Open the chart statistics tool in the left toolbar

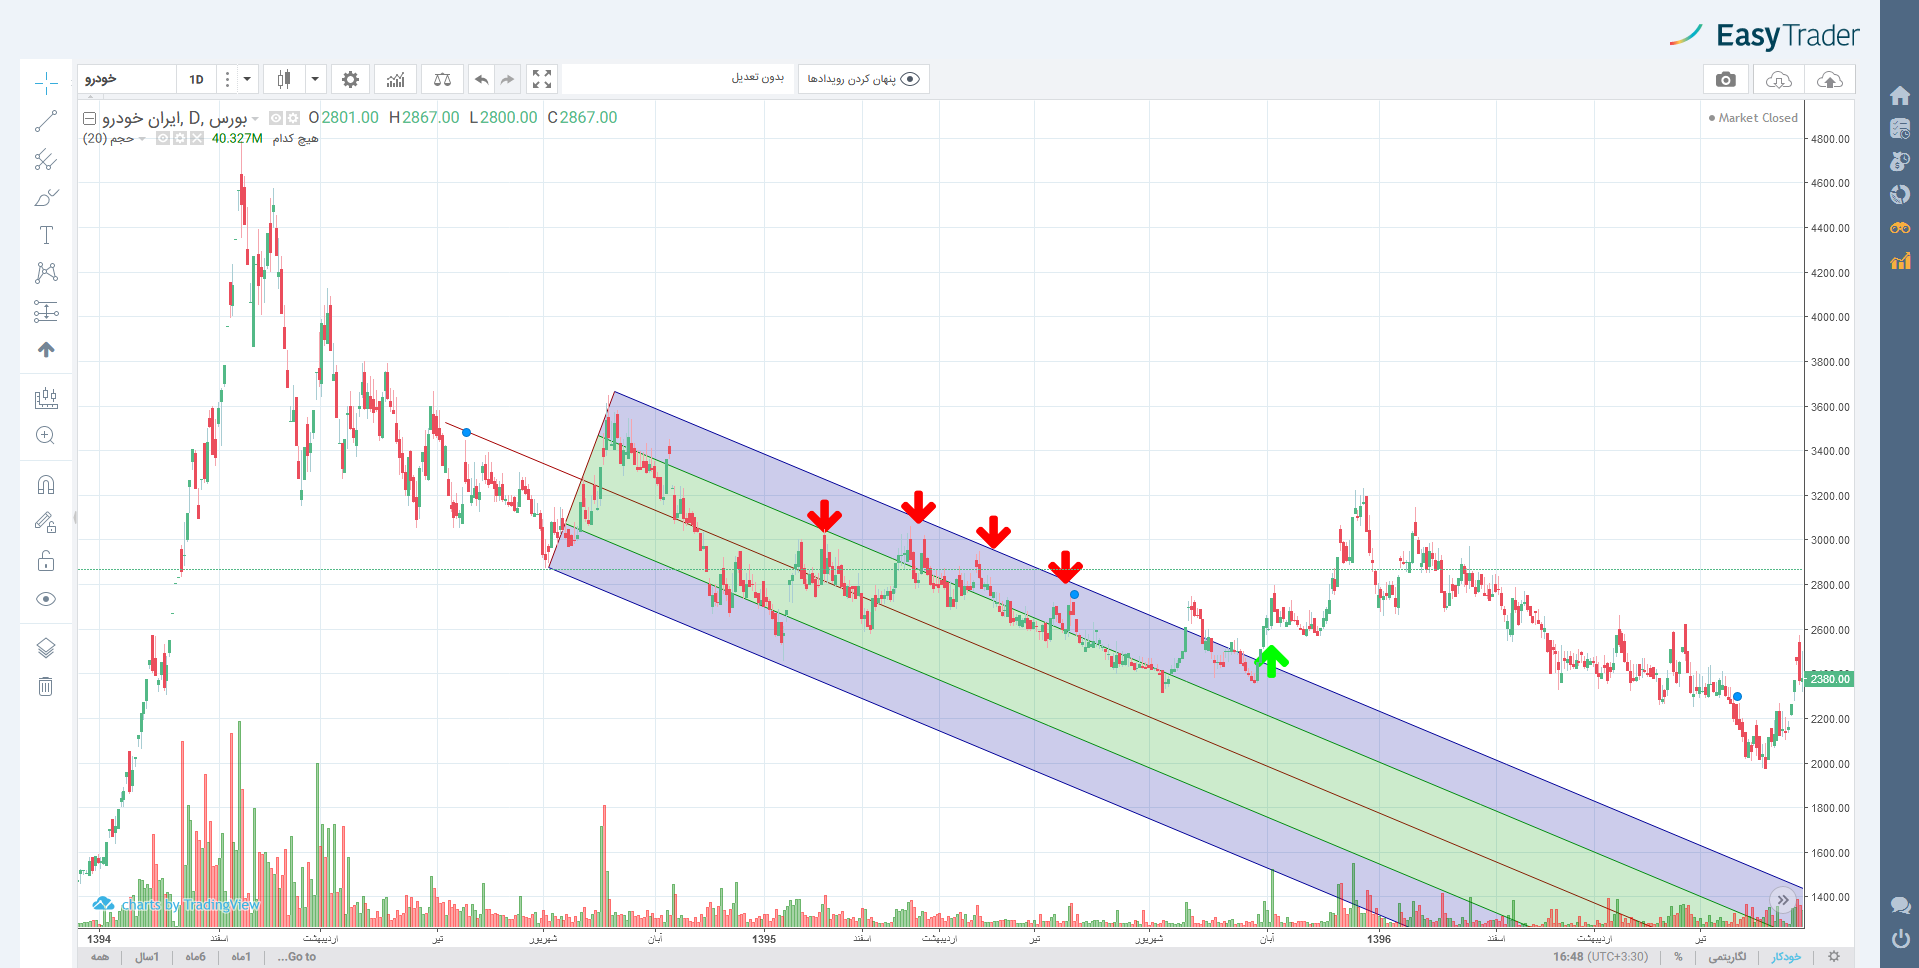46,398
